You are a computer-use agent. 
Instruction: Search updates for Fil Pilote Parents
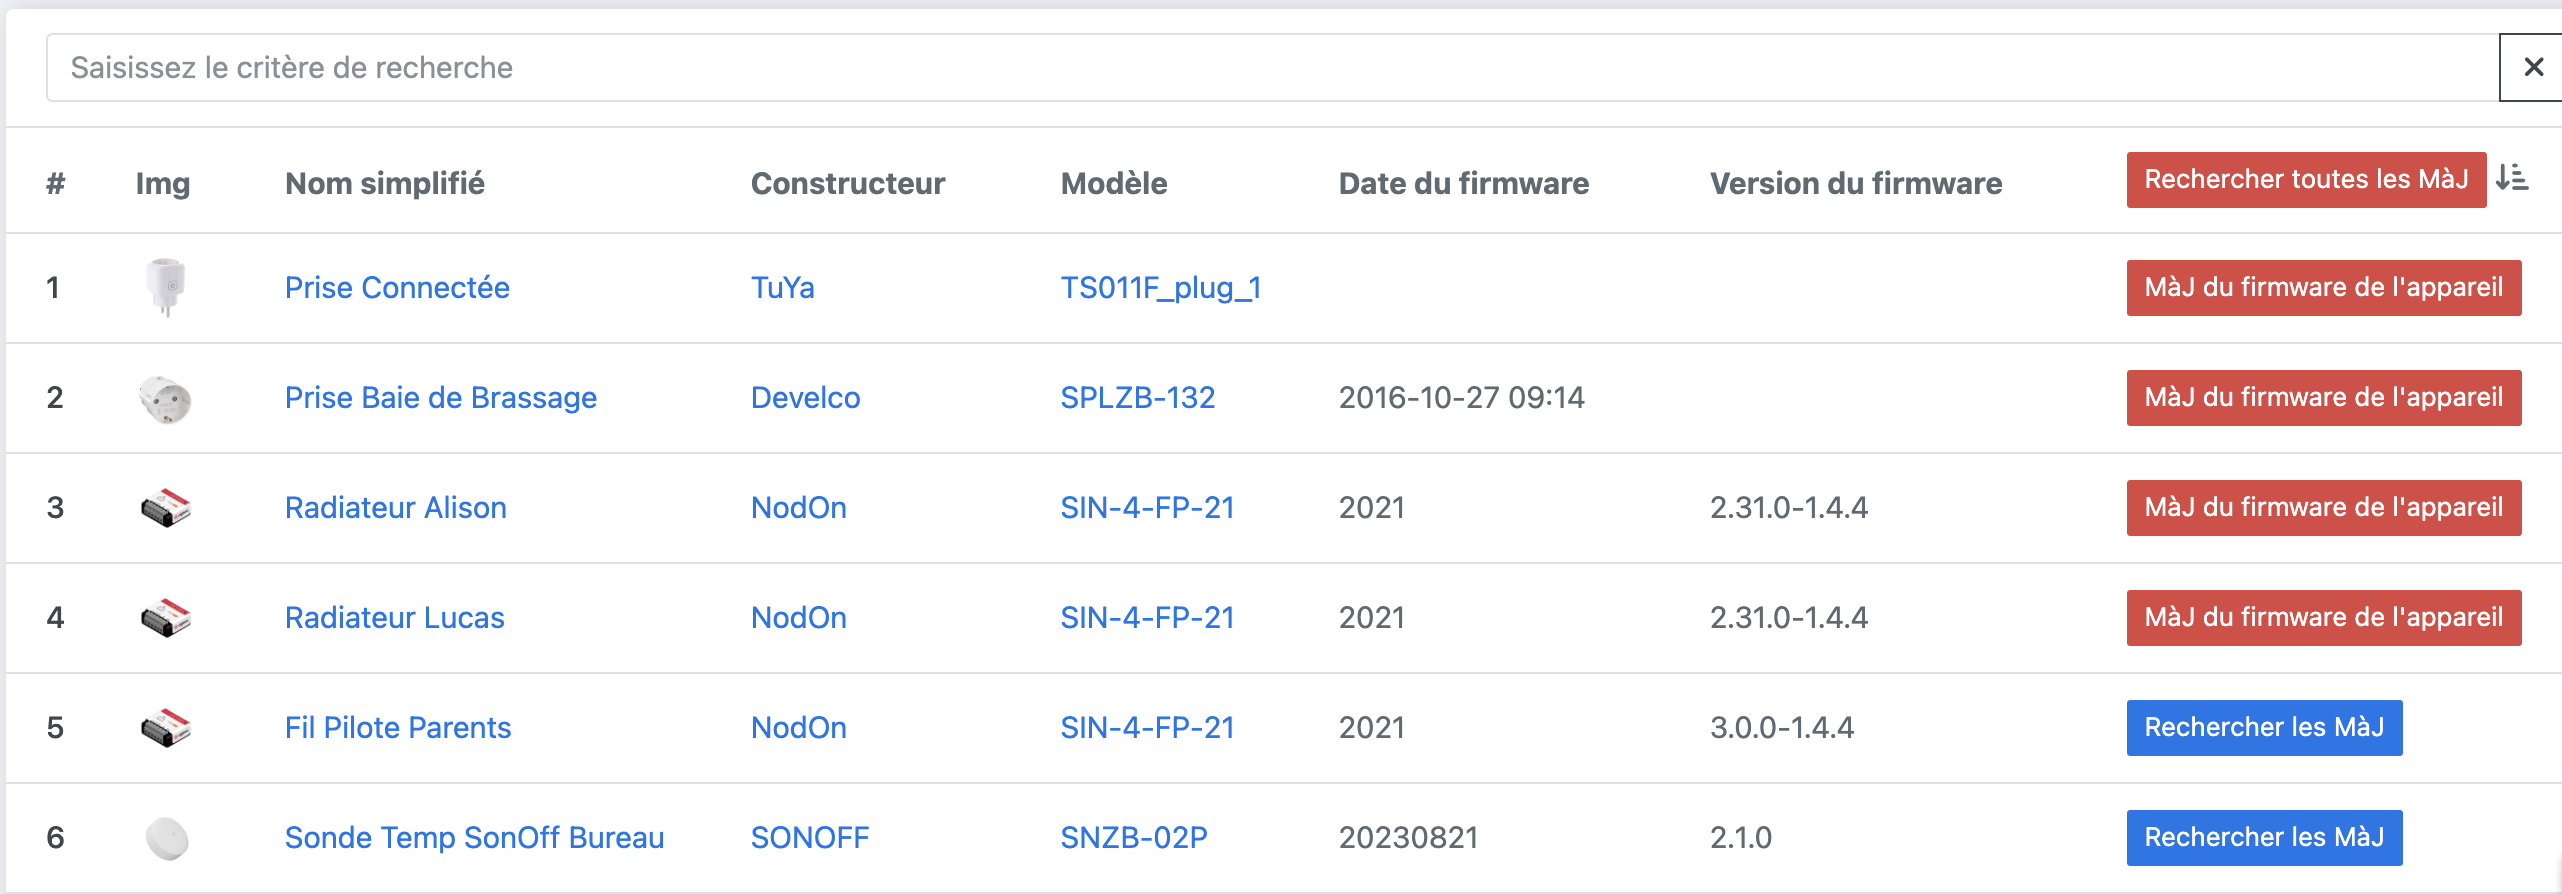click(2264, 728)
